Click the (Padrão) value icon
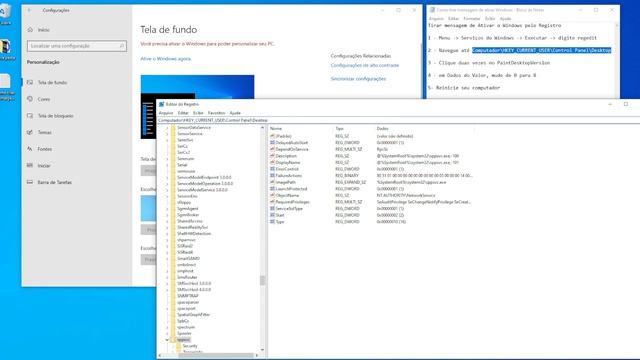Viewport: 640px width, 360px height. coord(272,136)
